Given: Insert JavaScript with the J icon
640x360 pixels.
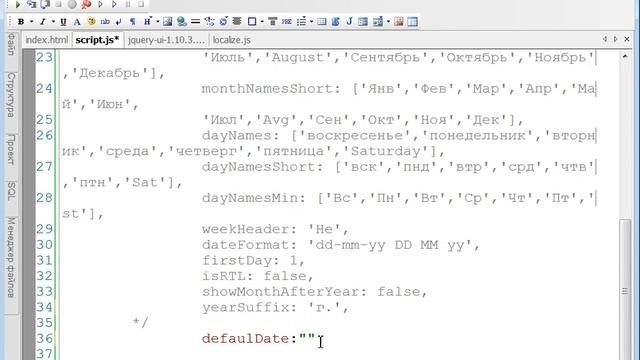Looking at the screenshot, I should [x=349, y=22].
